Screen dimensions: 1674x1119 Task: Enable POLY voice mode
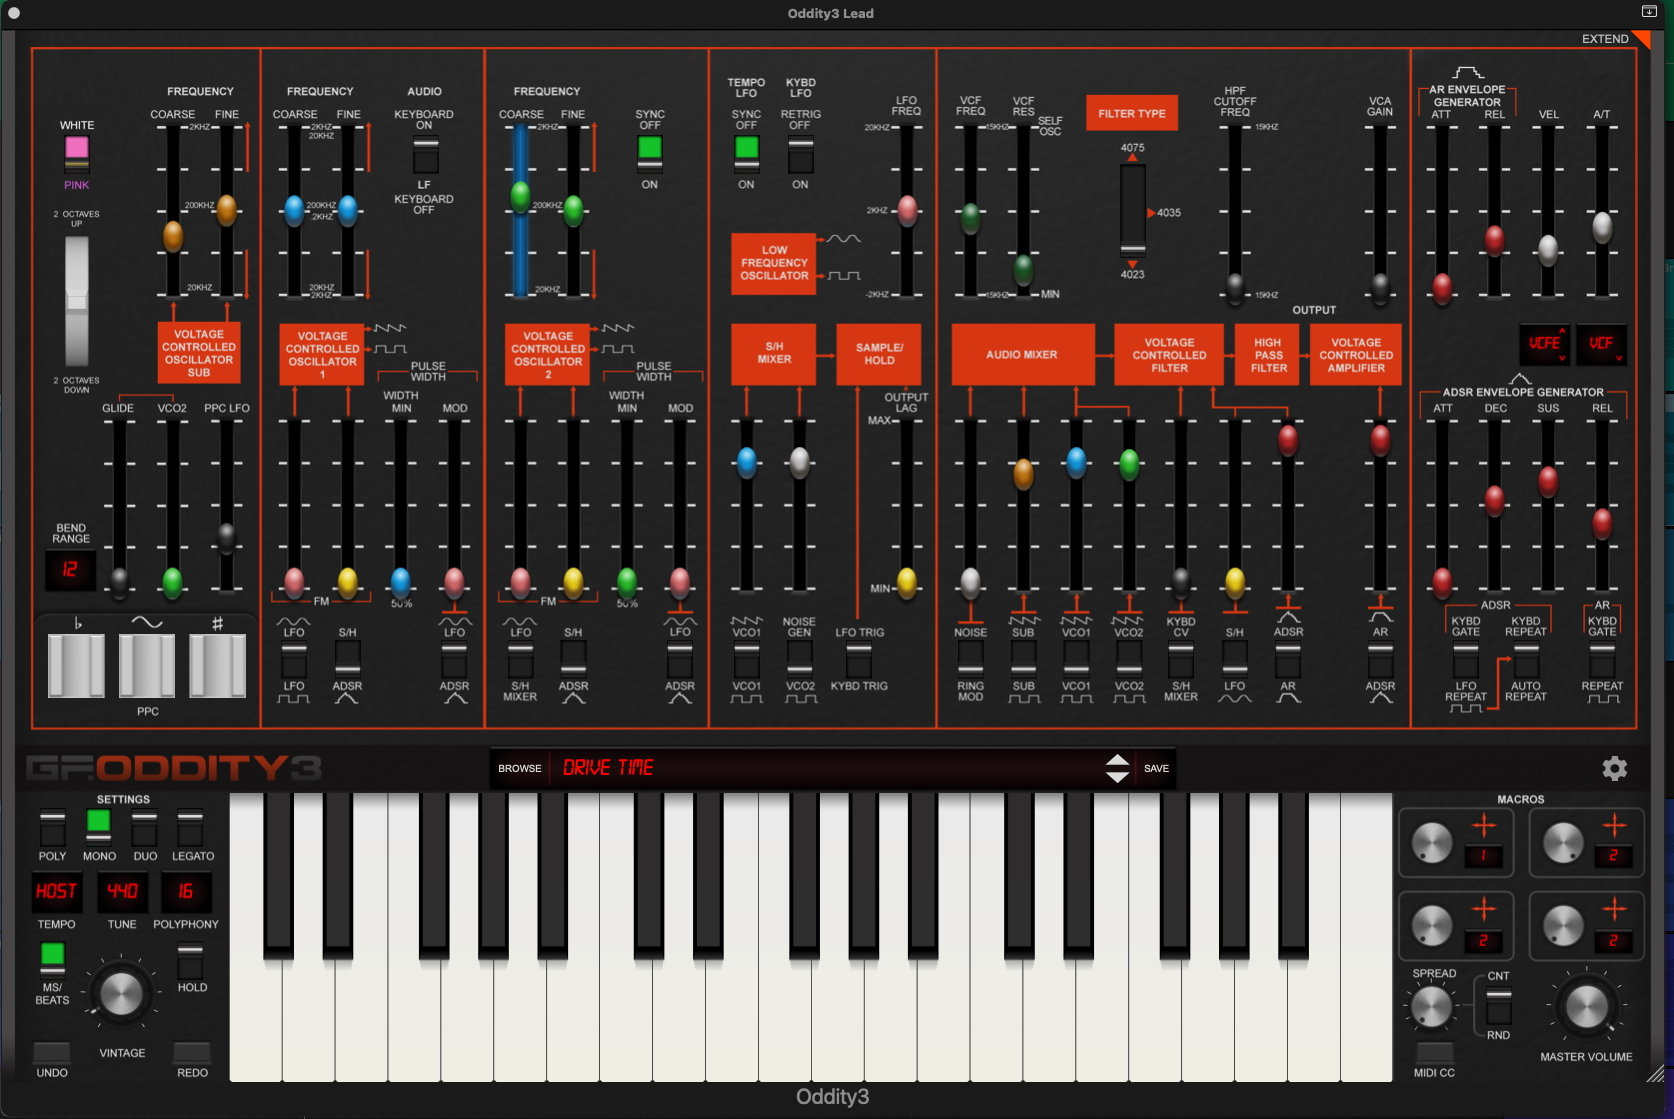click(52, 829)
